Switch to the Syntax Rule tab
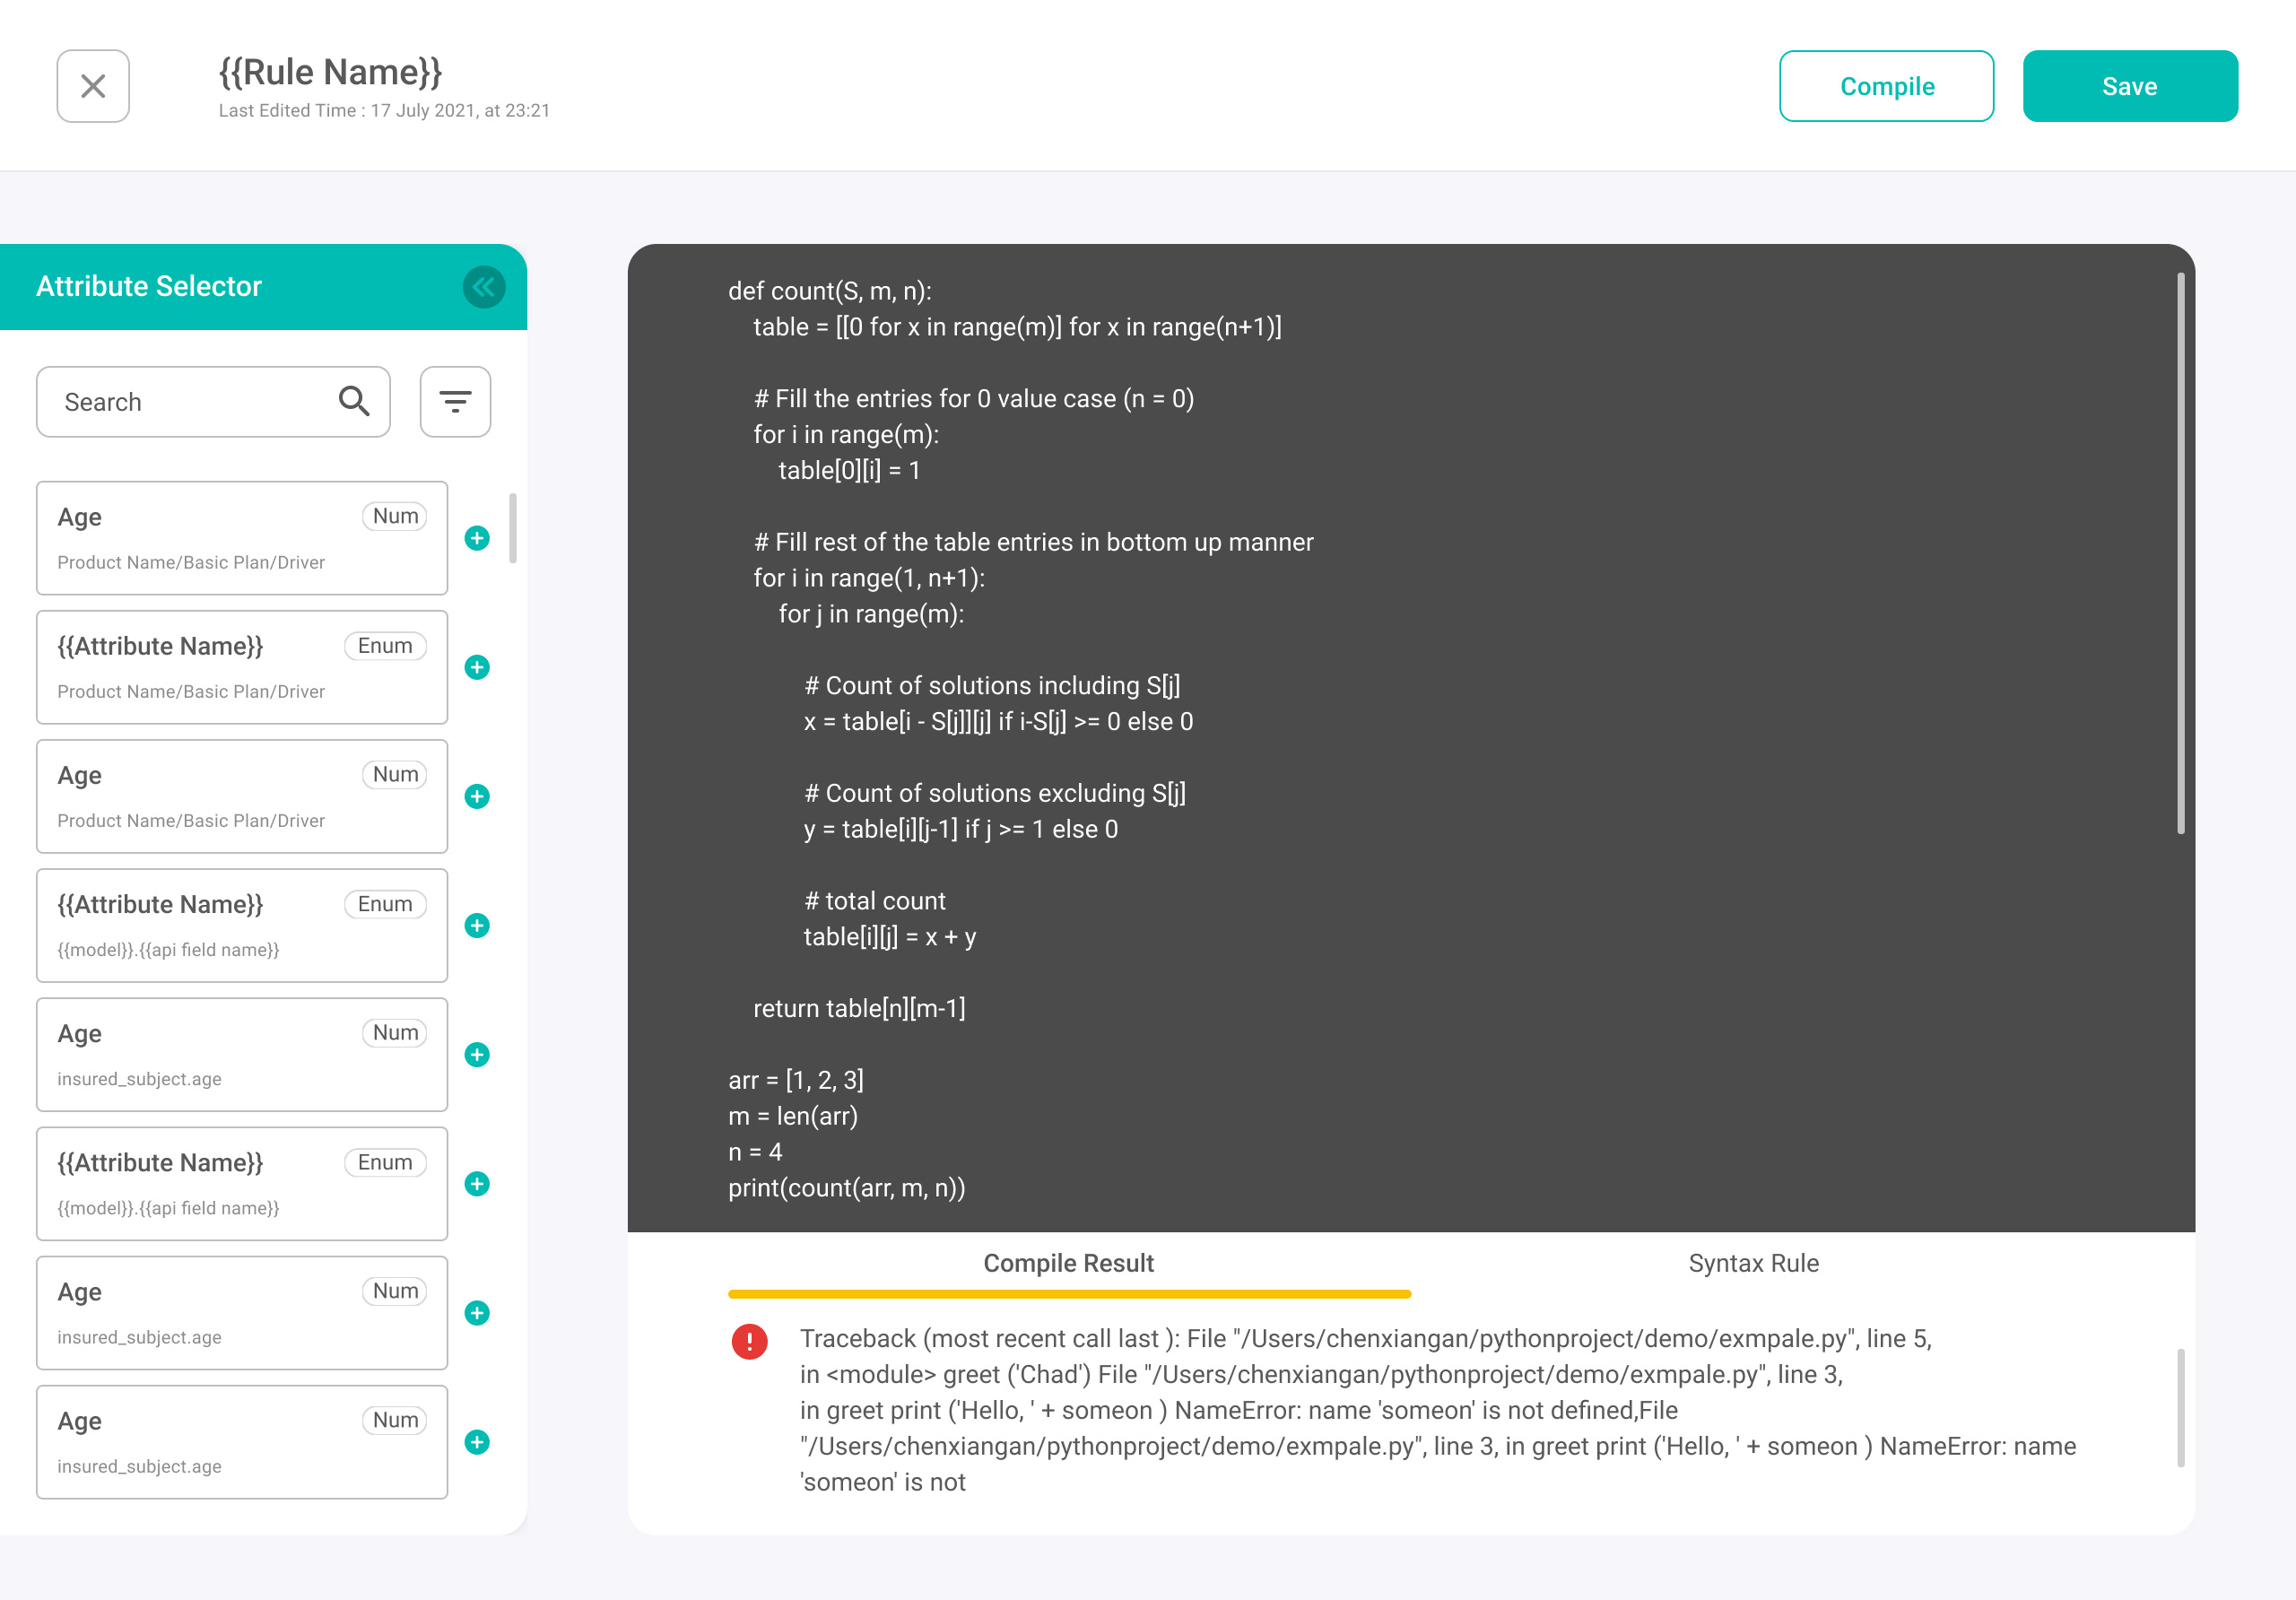 [x=1753, y=1263]
